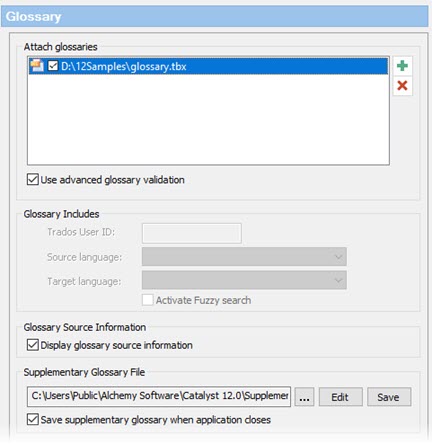Viewport: 432px width, 444px height.
Task: Click the Supplementary Glossary File group heading
Action: click(x=84, y=372)
